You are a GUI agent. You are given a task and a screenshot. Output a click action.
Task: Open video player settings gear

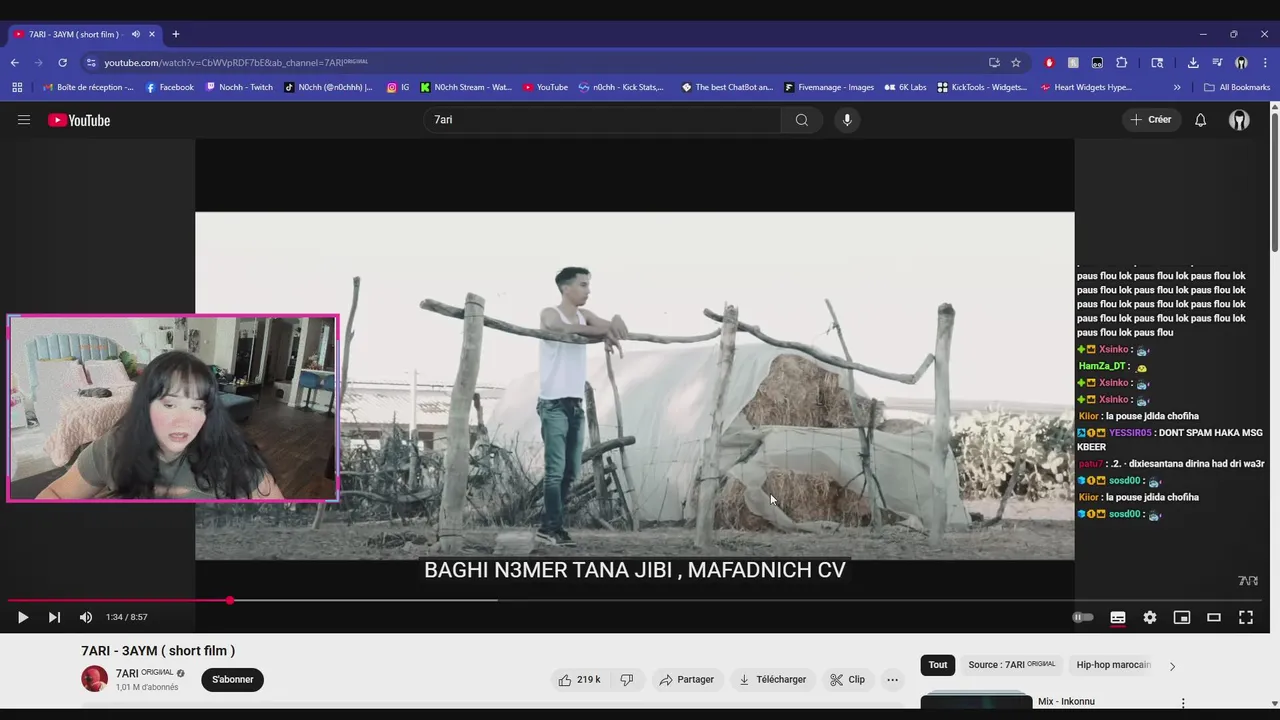1150,617
